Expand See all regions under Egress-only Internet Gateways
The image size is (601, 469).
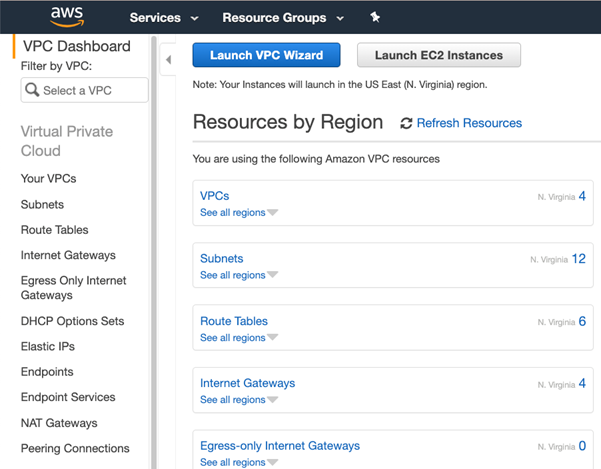239,462
